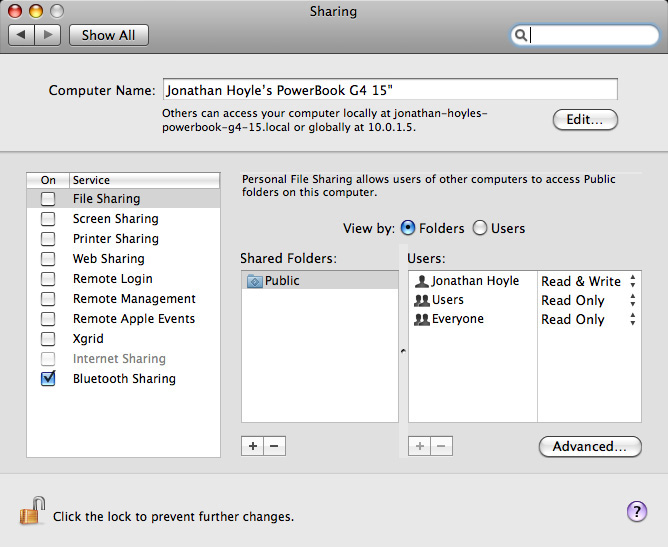Viewport: 668px width, 547px height.
Task: Click the back navigation arrow
Action: coord(21,35)
